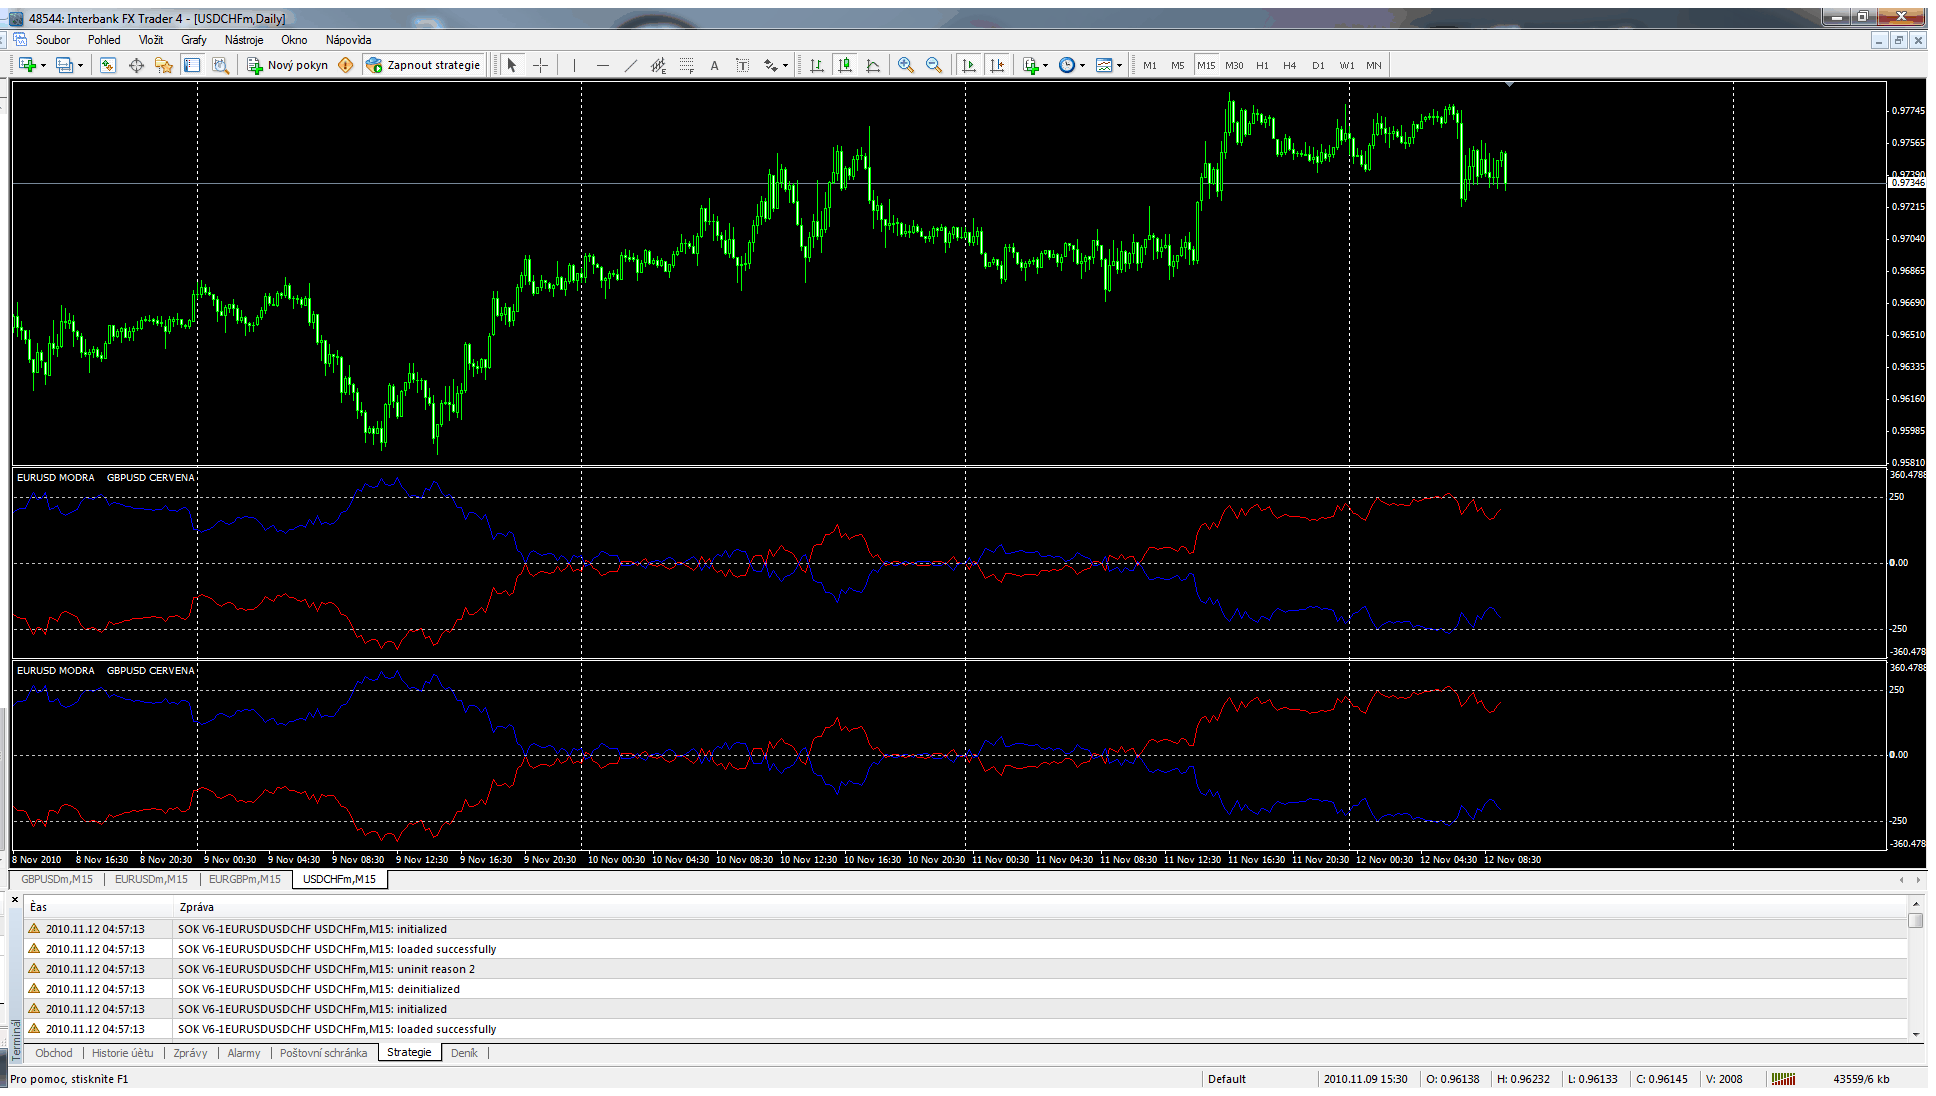Viewport: 1936px width, 1096px height.
Task: Open the New Chart toolbar icon
Action: pos(27,65)
